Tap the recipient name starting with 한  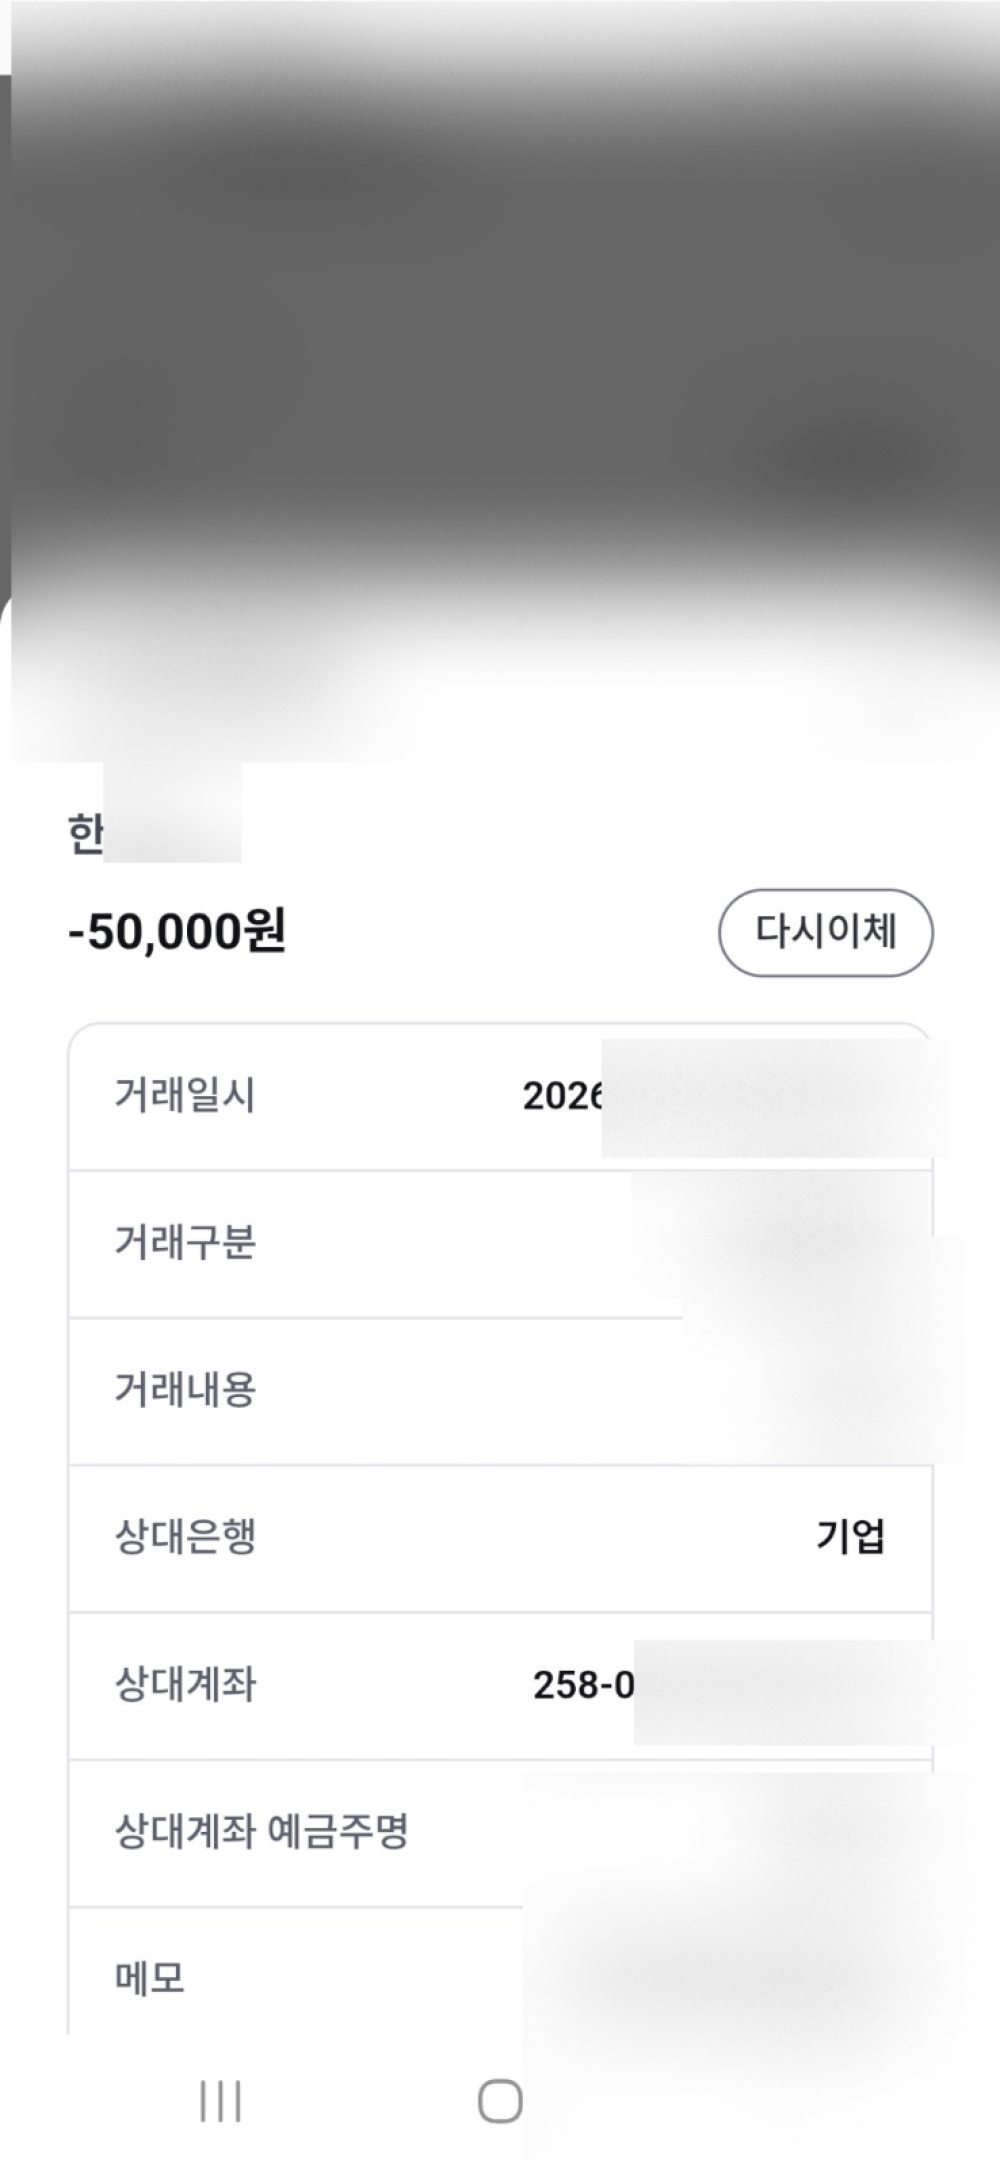coord(86,833)
